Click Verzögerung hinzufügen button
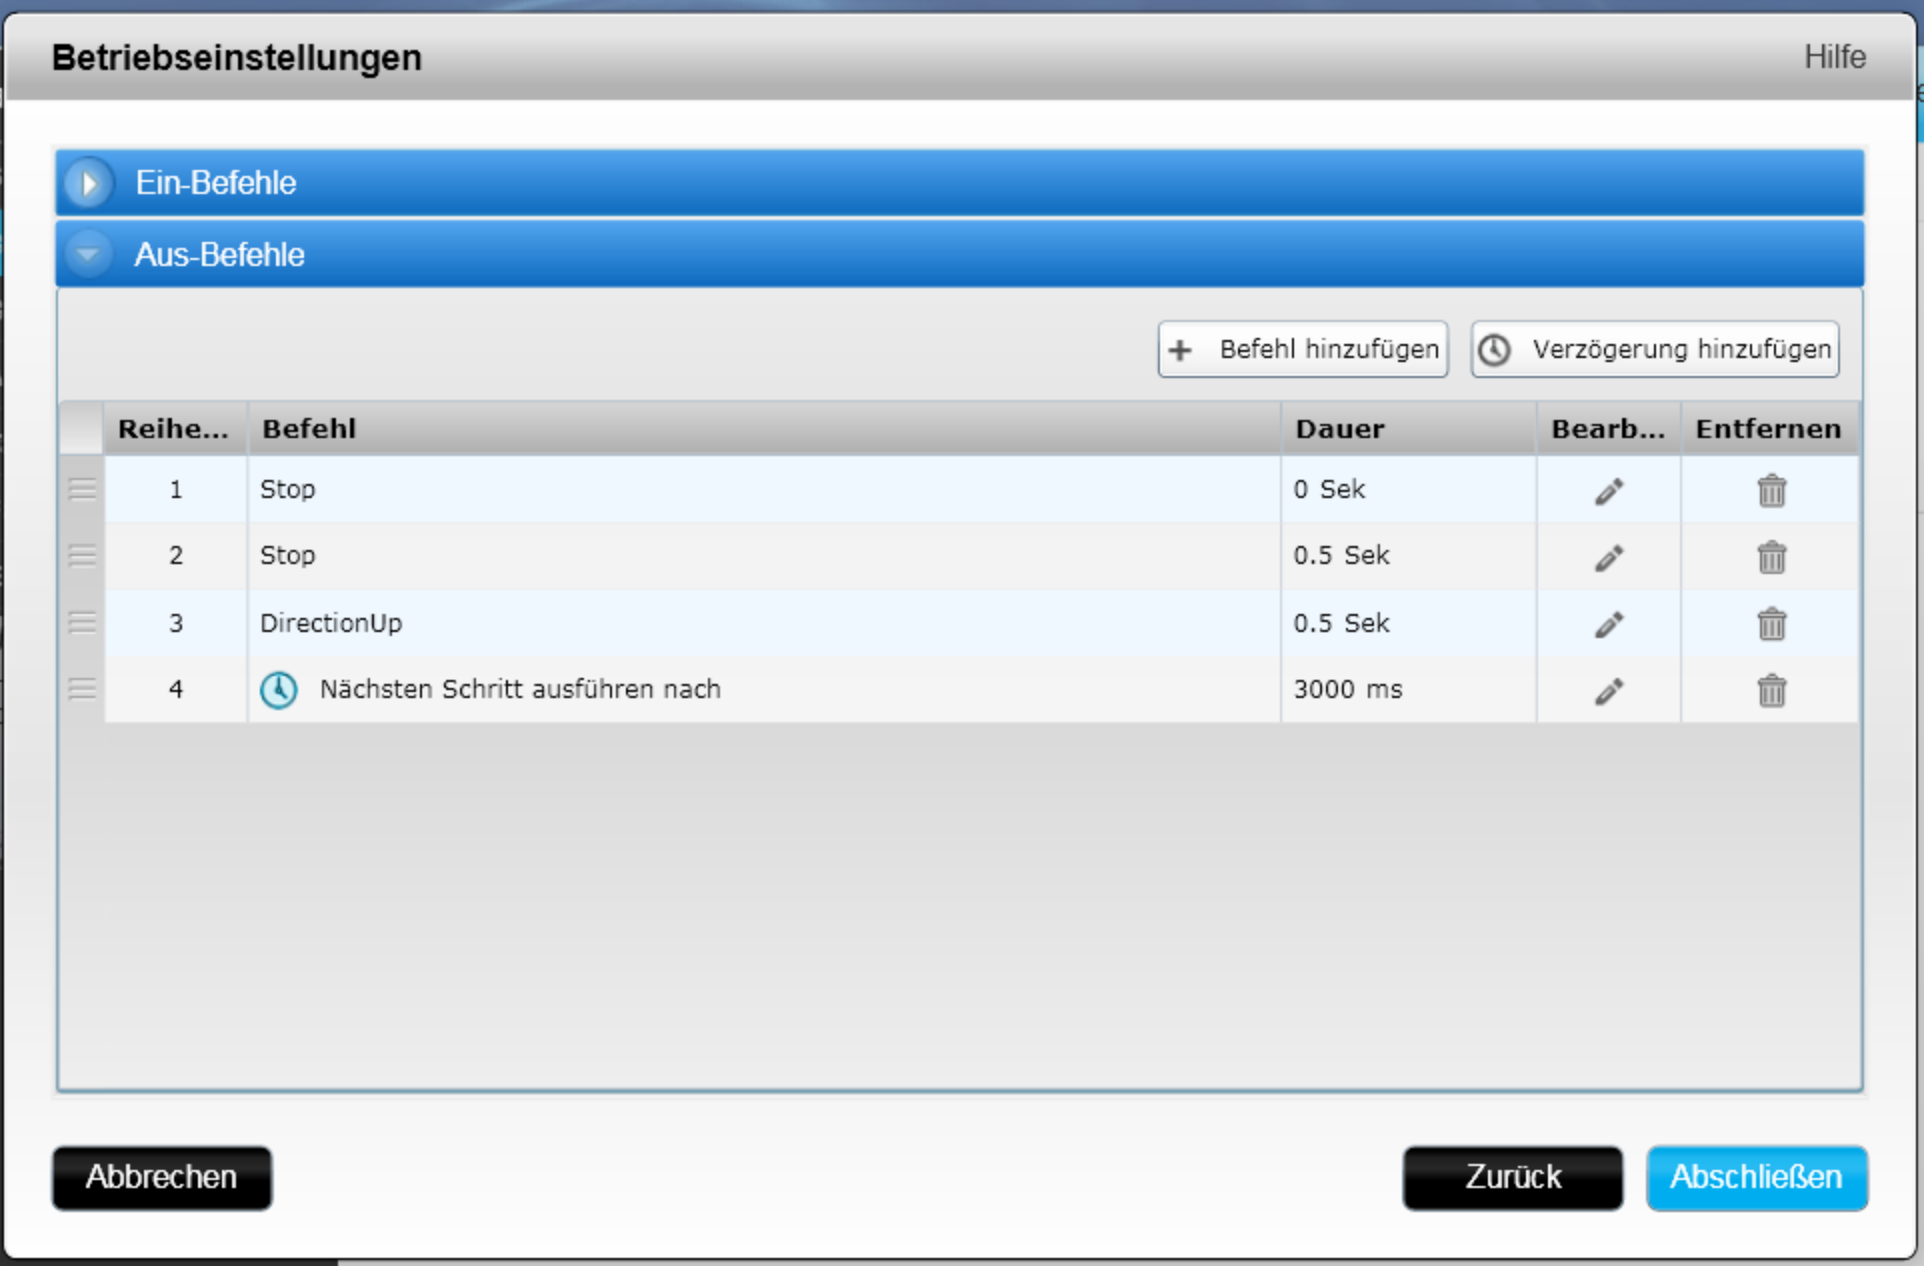Screen dimensions: 1924x1266 pos(1655,349)
